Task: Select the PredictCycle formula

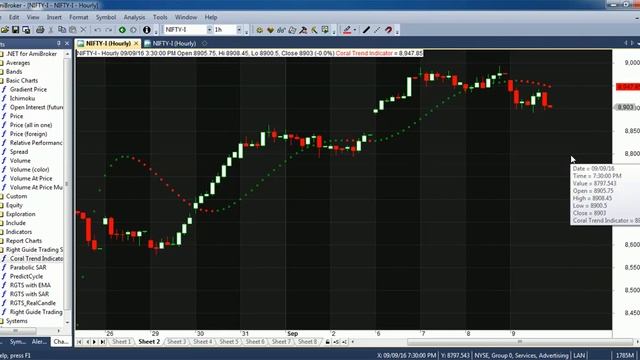Action: (27, 276)
